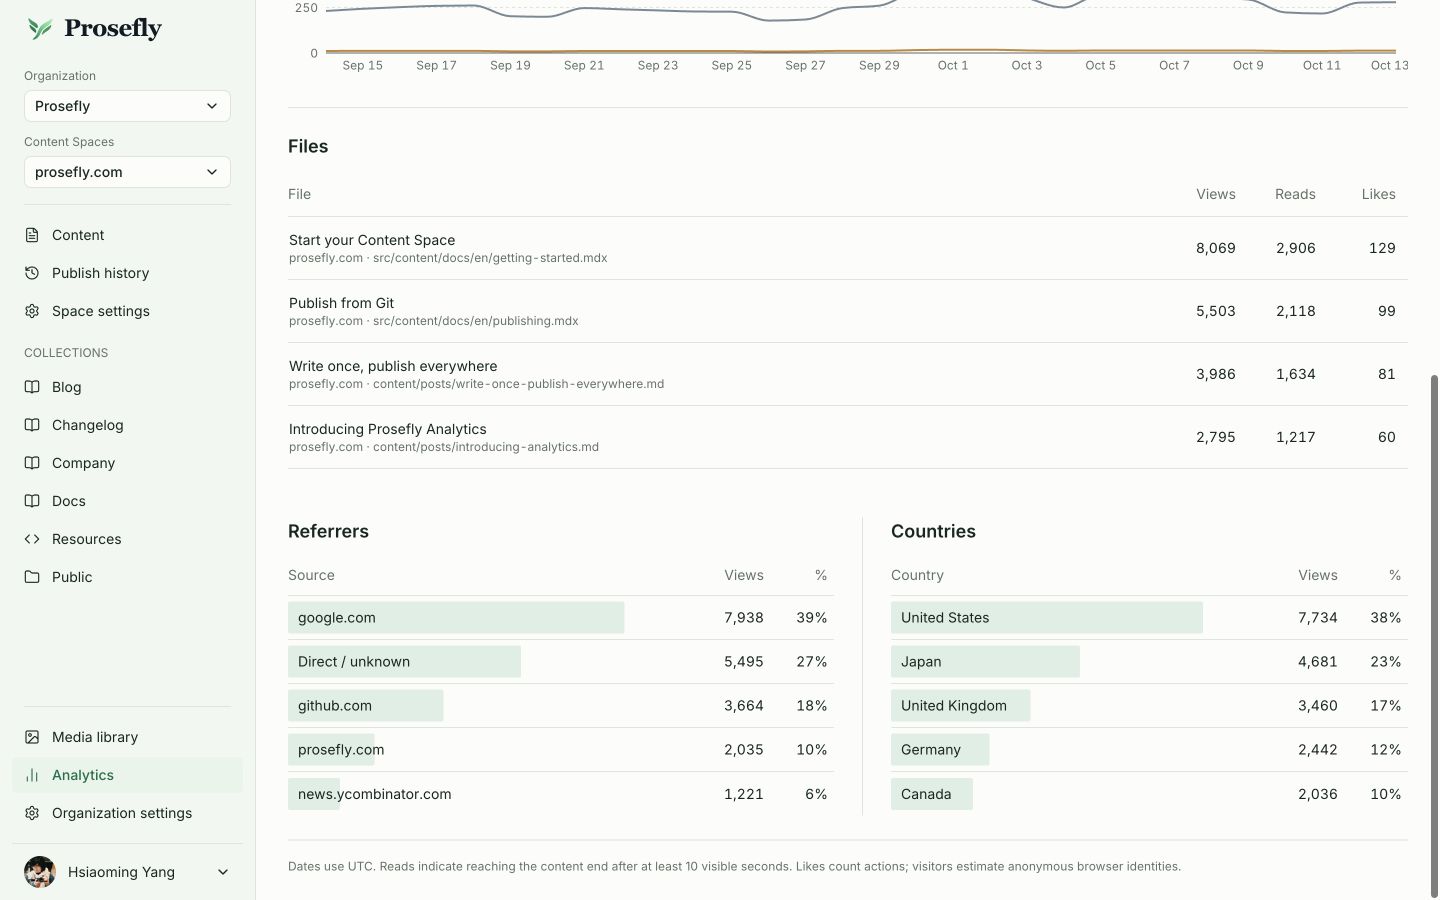Click the Germany country row
1440x900 pixels.
pyautogui.click(x=1149, y=750)
